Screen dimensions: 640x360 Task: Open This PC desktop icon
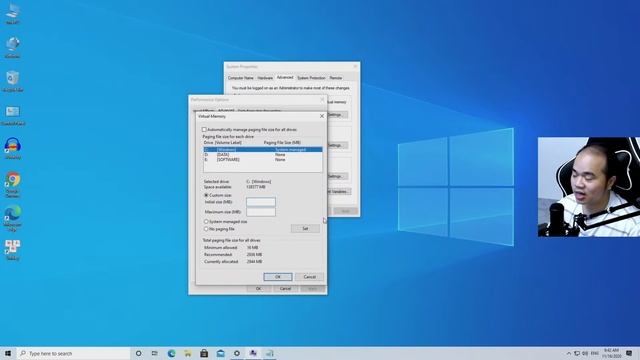[x=13, y=14]
